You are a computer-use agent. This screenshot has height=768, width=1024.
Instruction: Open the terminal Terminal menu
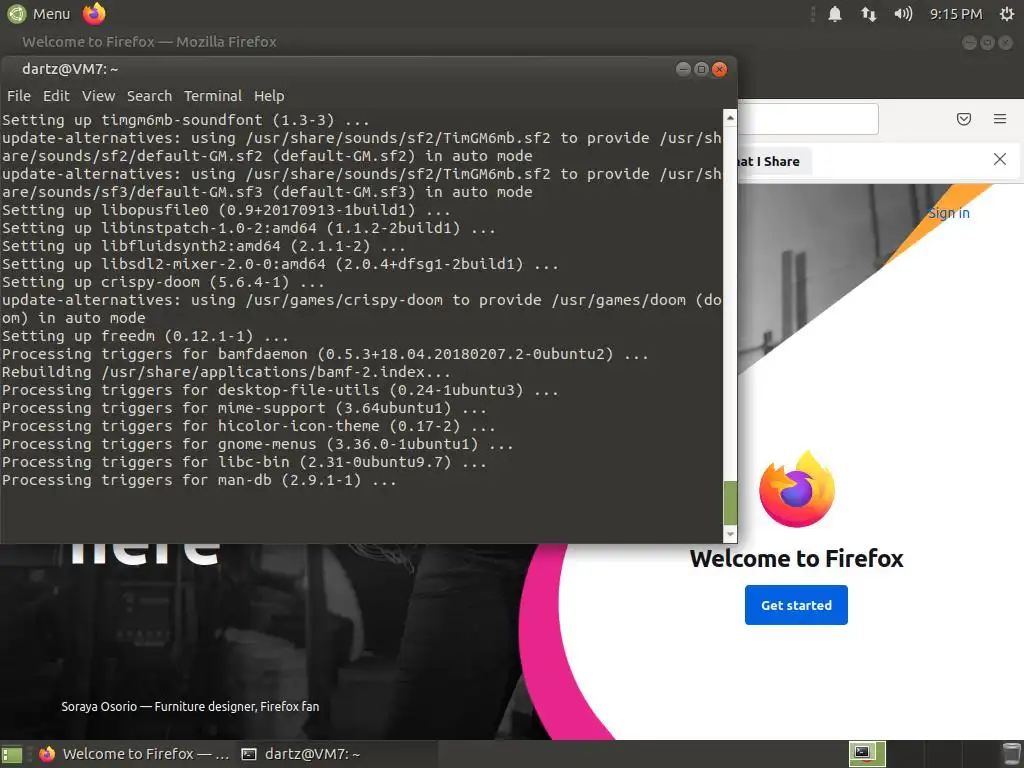point(213,96)
